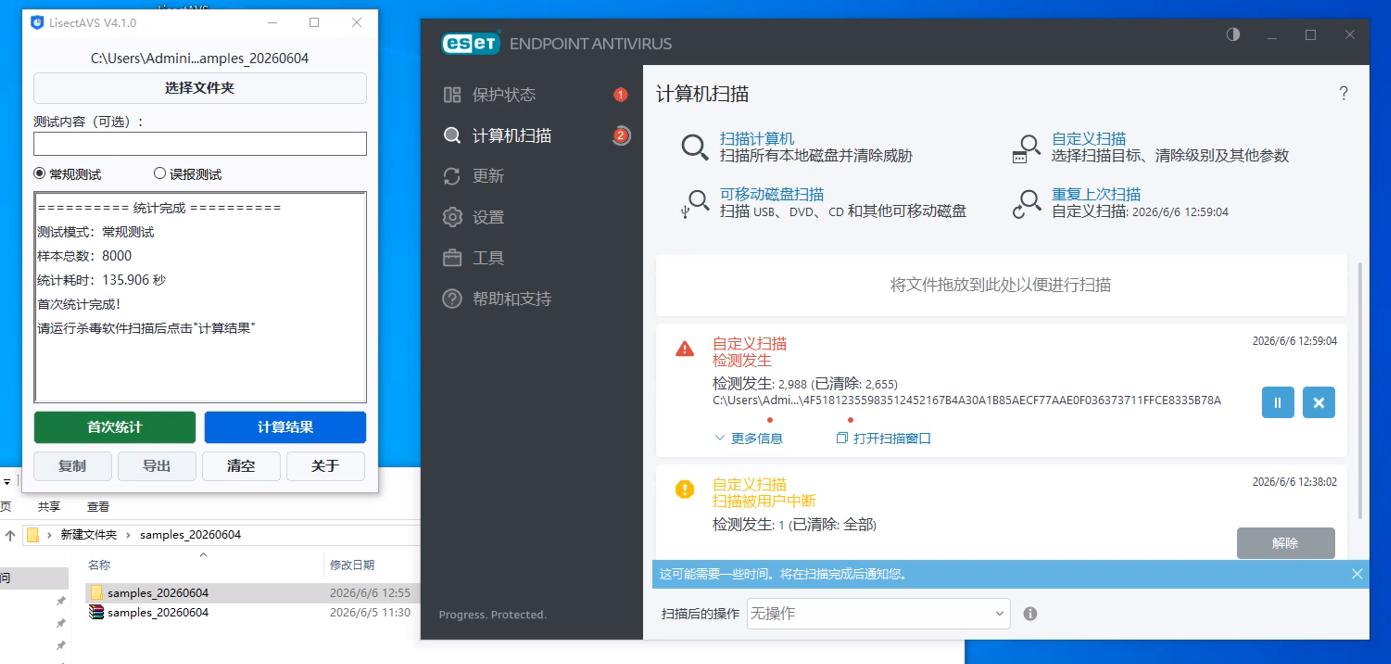Click the 解除 button
The height and width of the screenshot is (664, 1391).
[x=1285, y=543]
